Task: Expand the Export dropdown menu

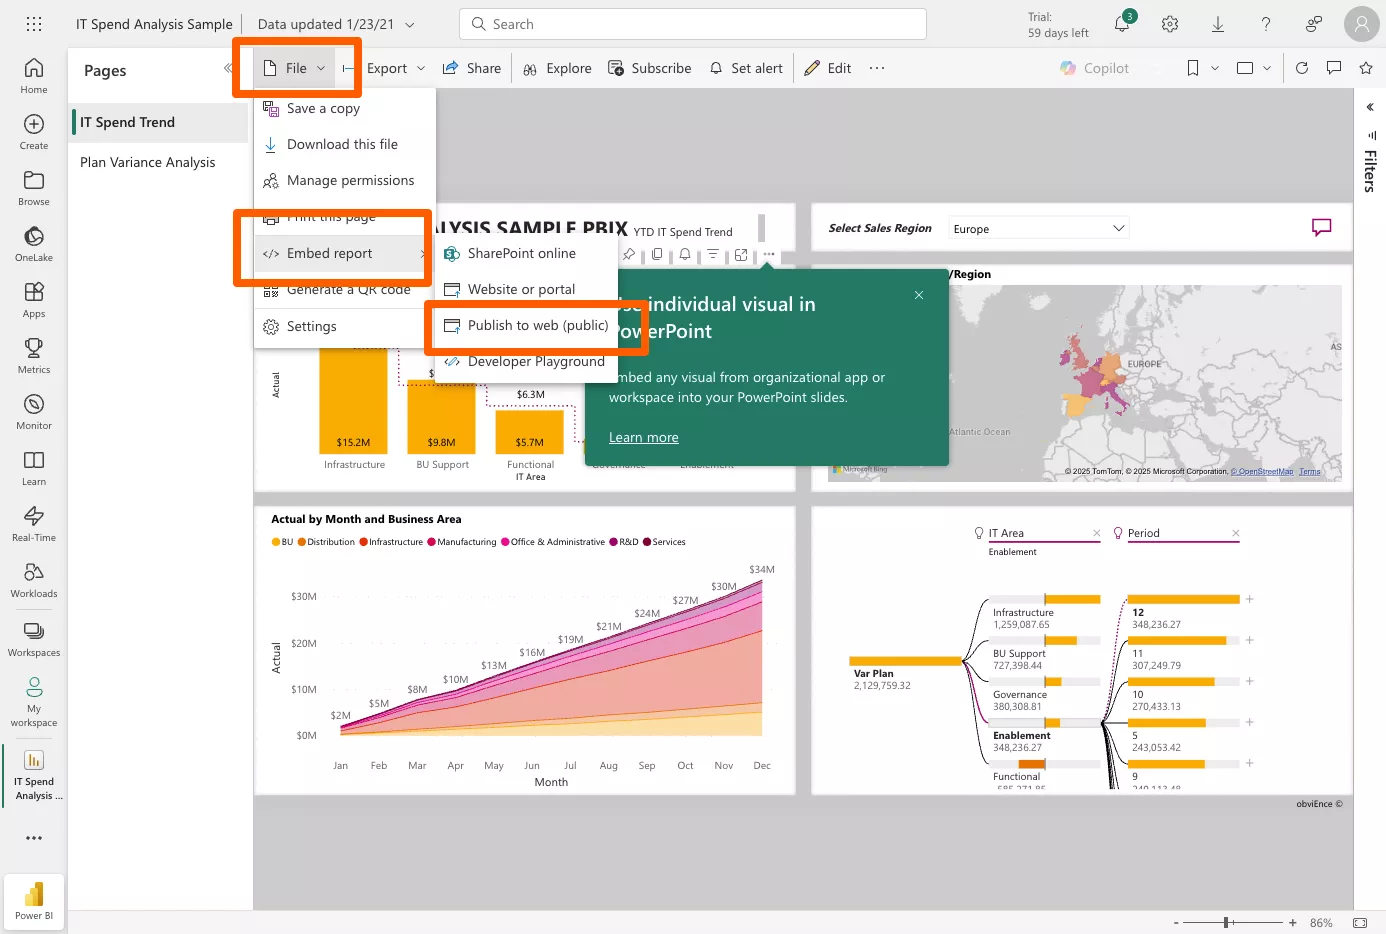Action: 395,68
